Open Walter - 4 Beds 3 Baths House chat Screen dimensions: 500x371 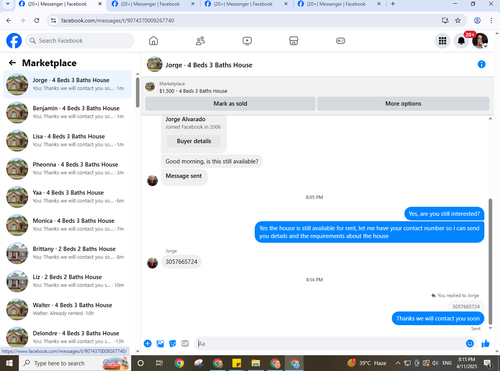[68, 309]
